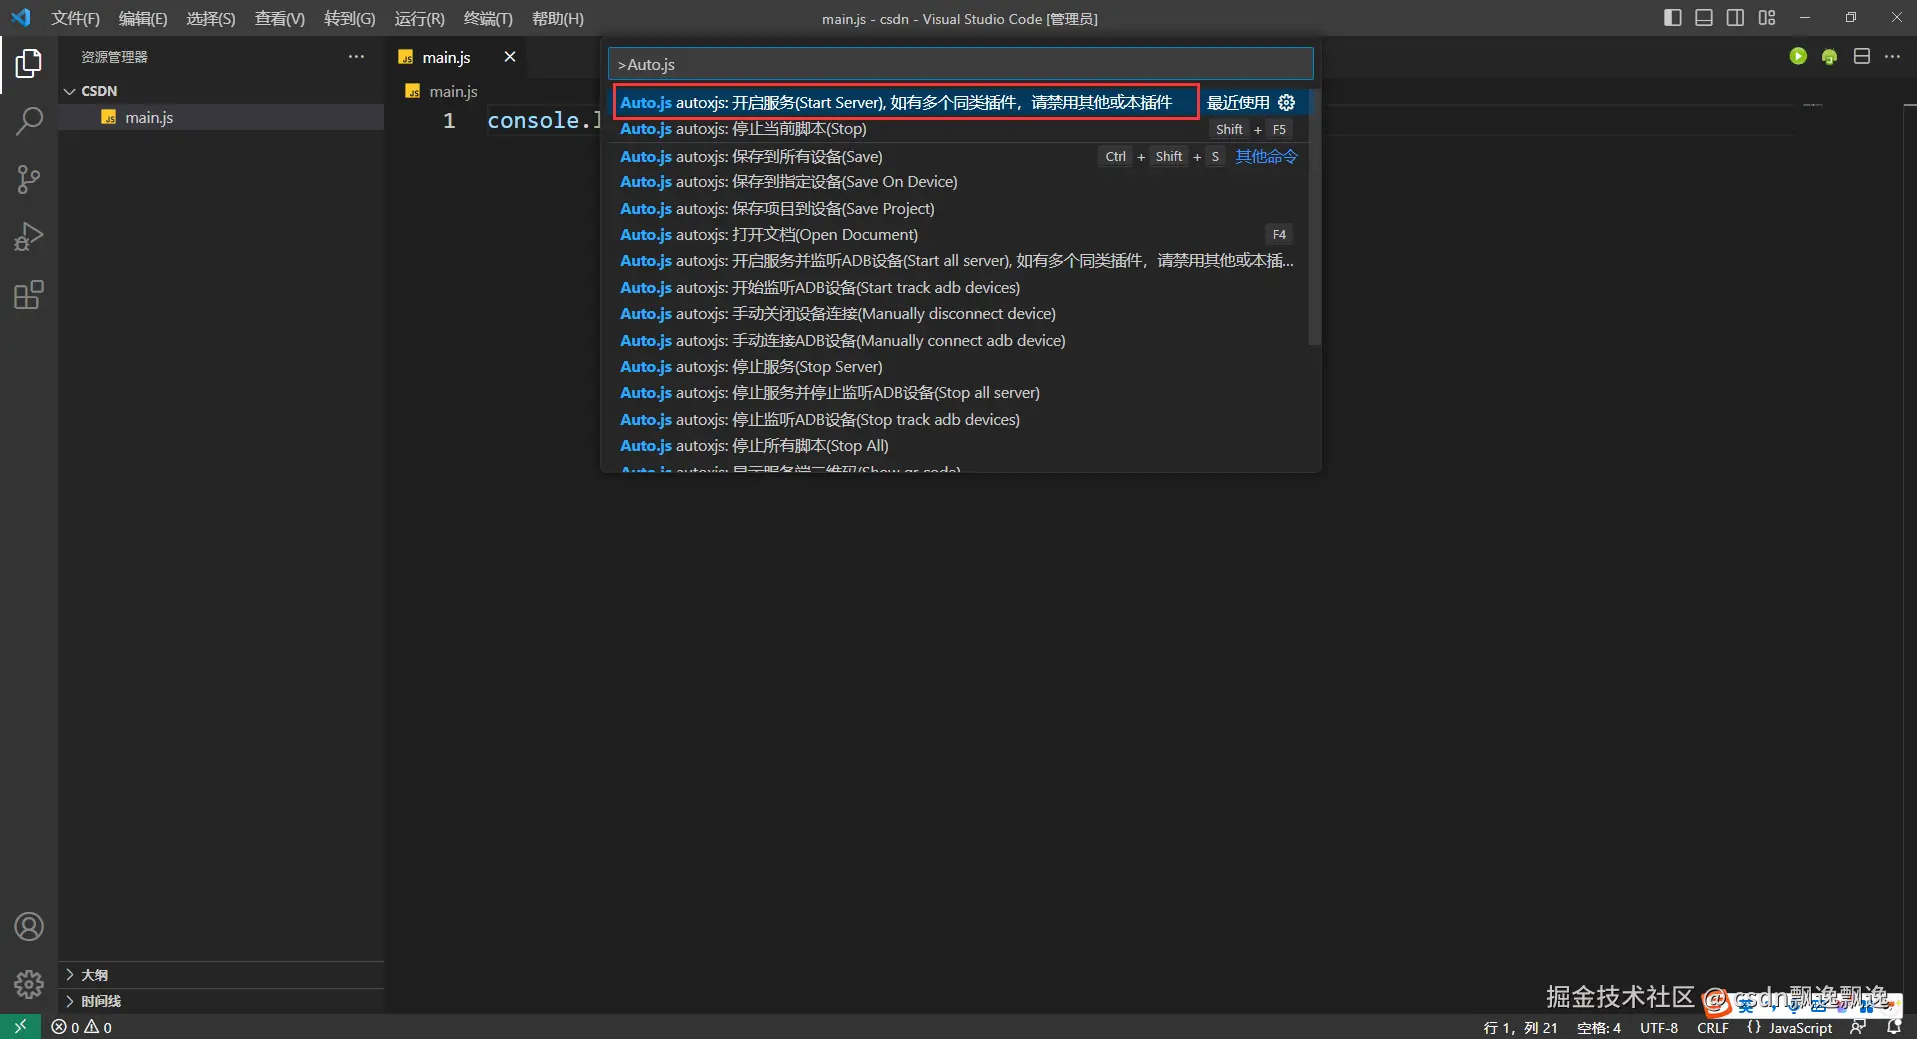Open the Run and Debug view
This screenshot has width=1917, height=1039.
click(29, 237)
